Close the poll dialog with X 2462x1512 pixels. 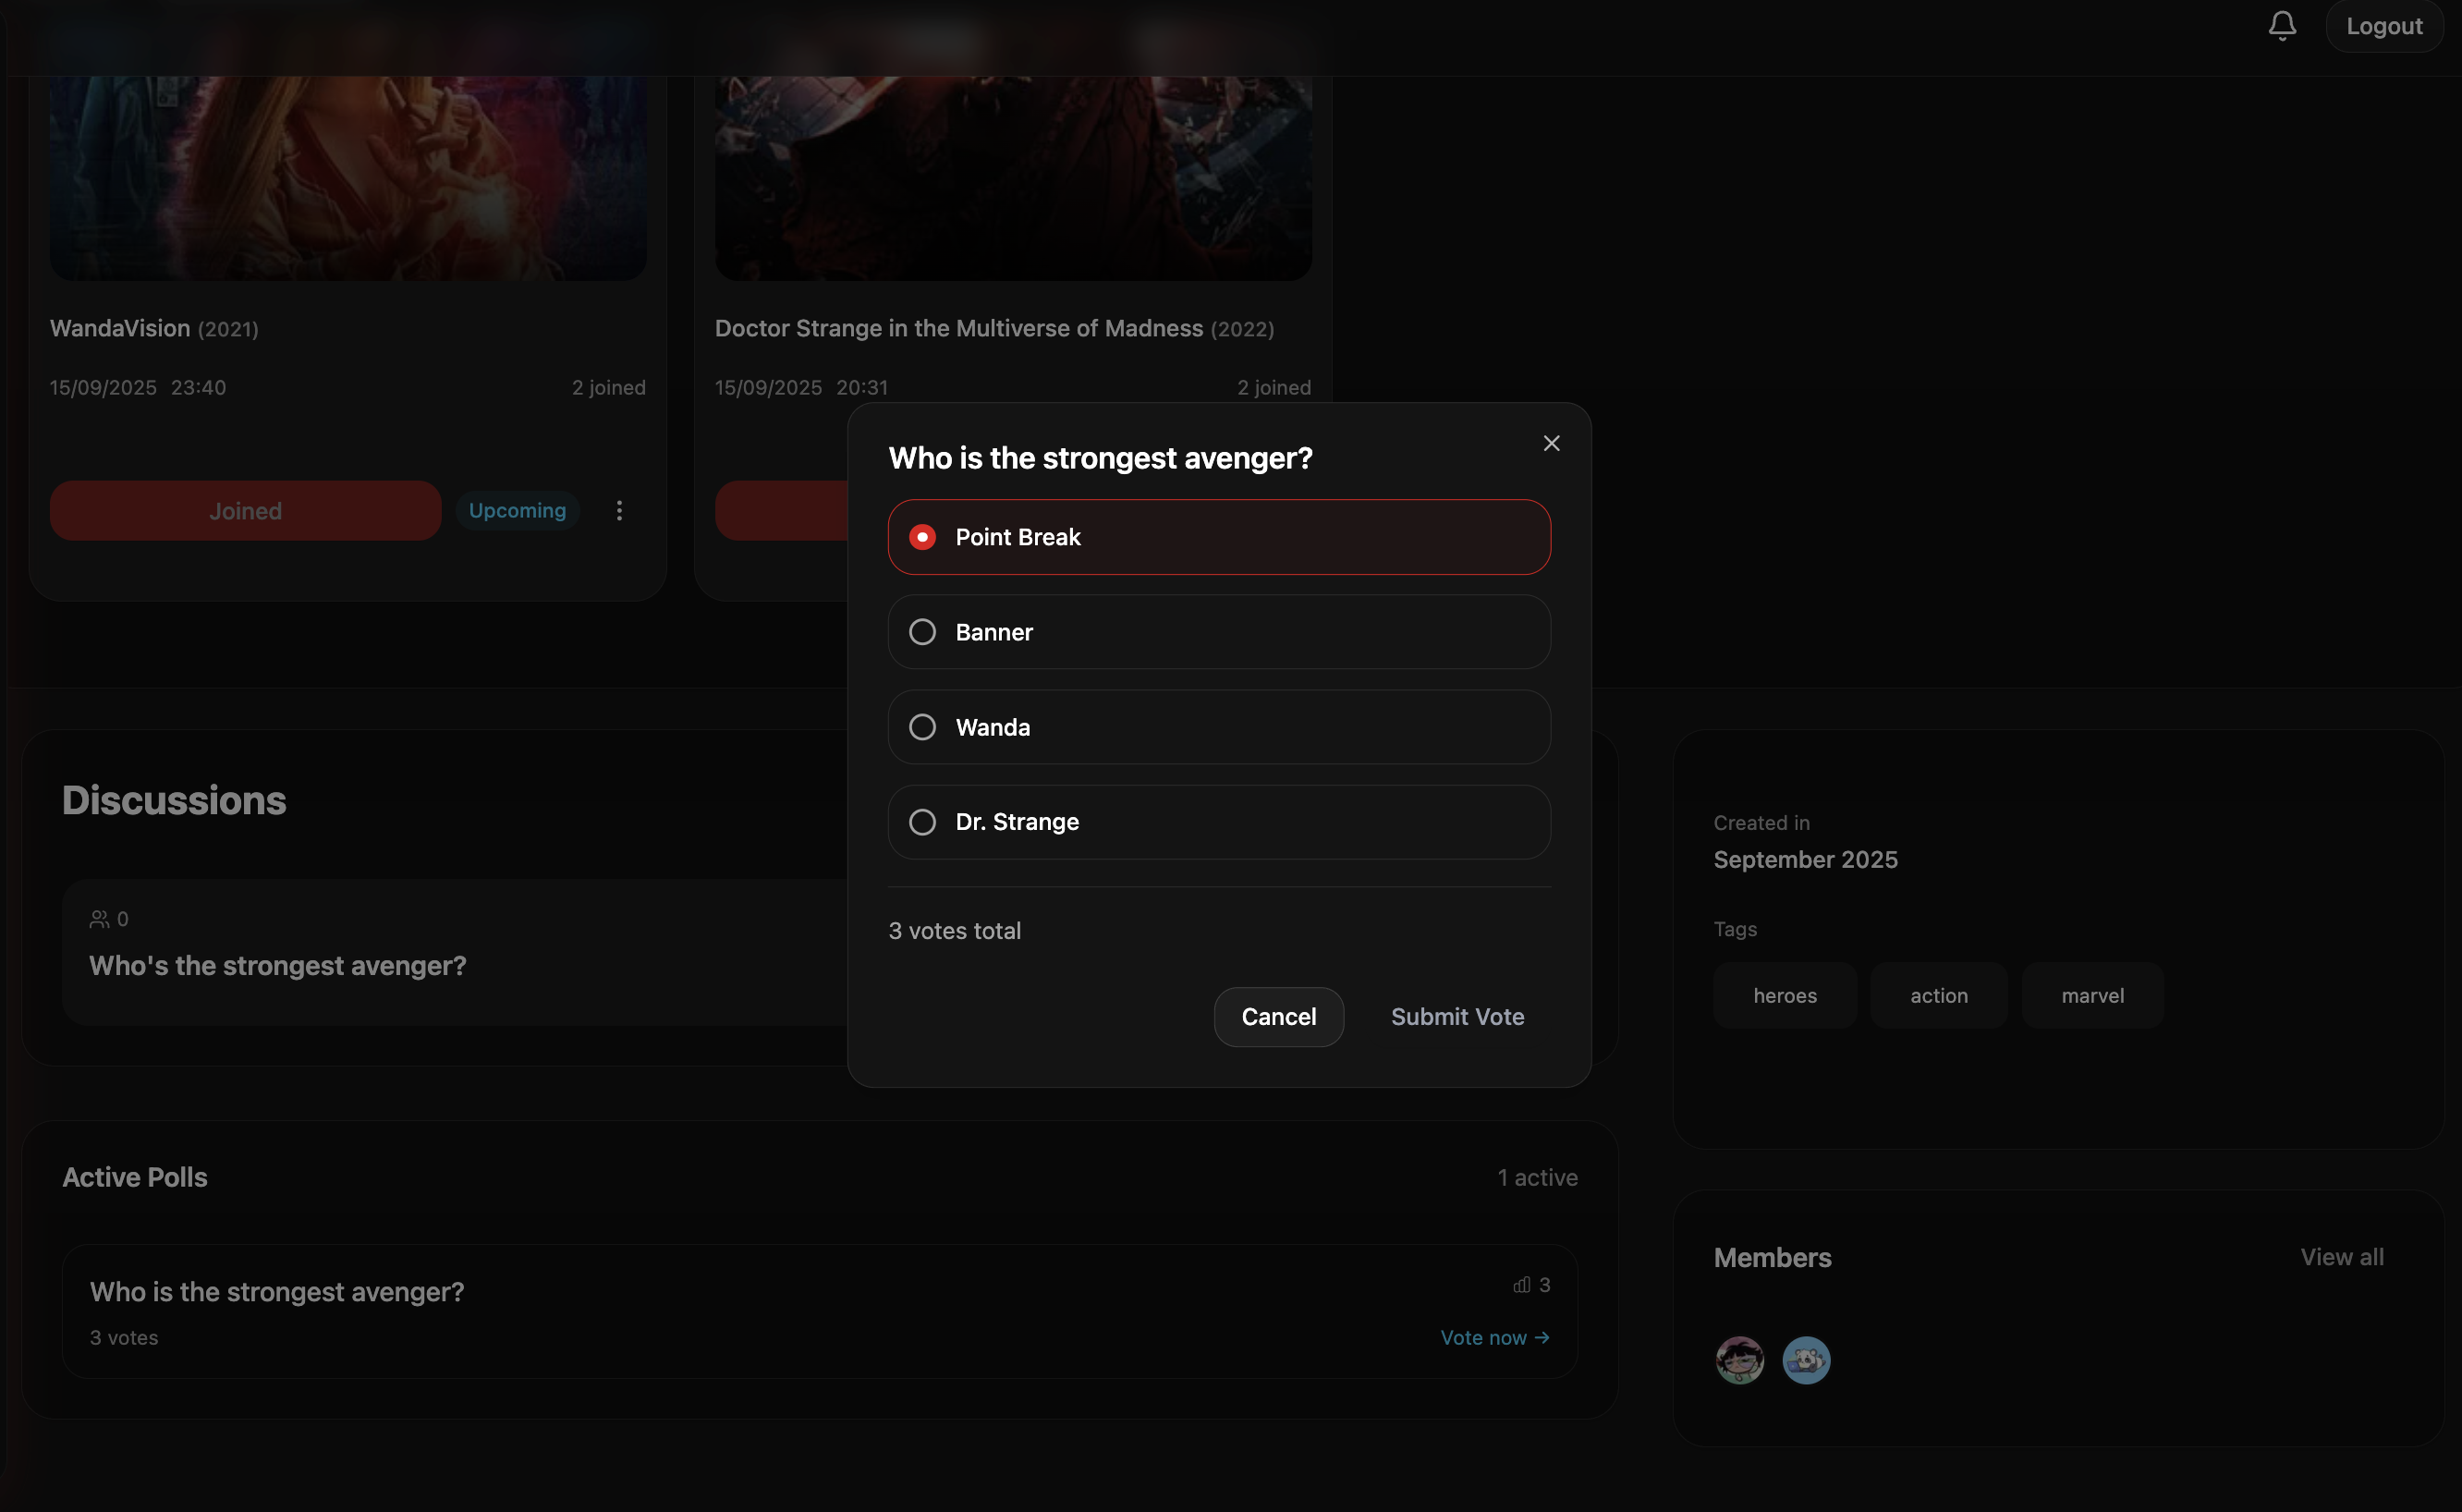1551,443
